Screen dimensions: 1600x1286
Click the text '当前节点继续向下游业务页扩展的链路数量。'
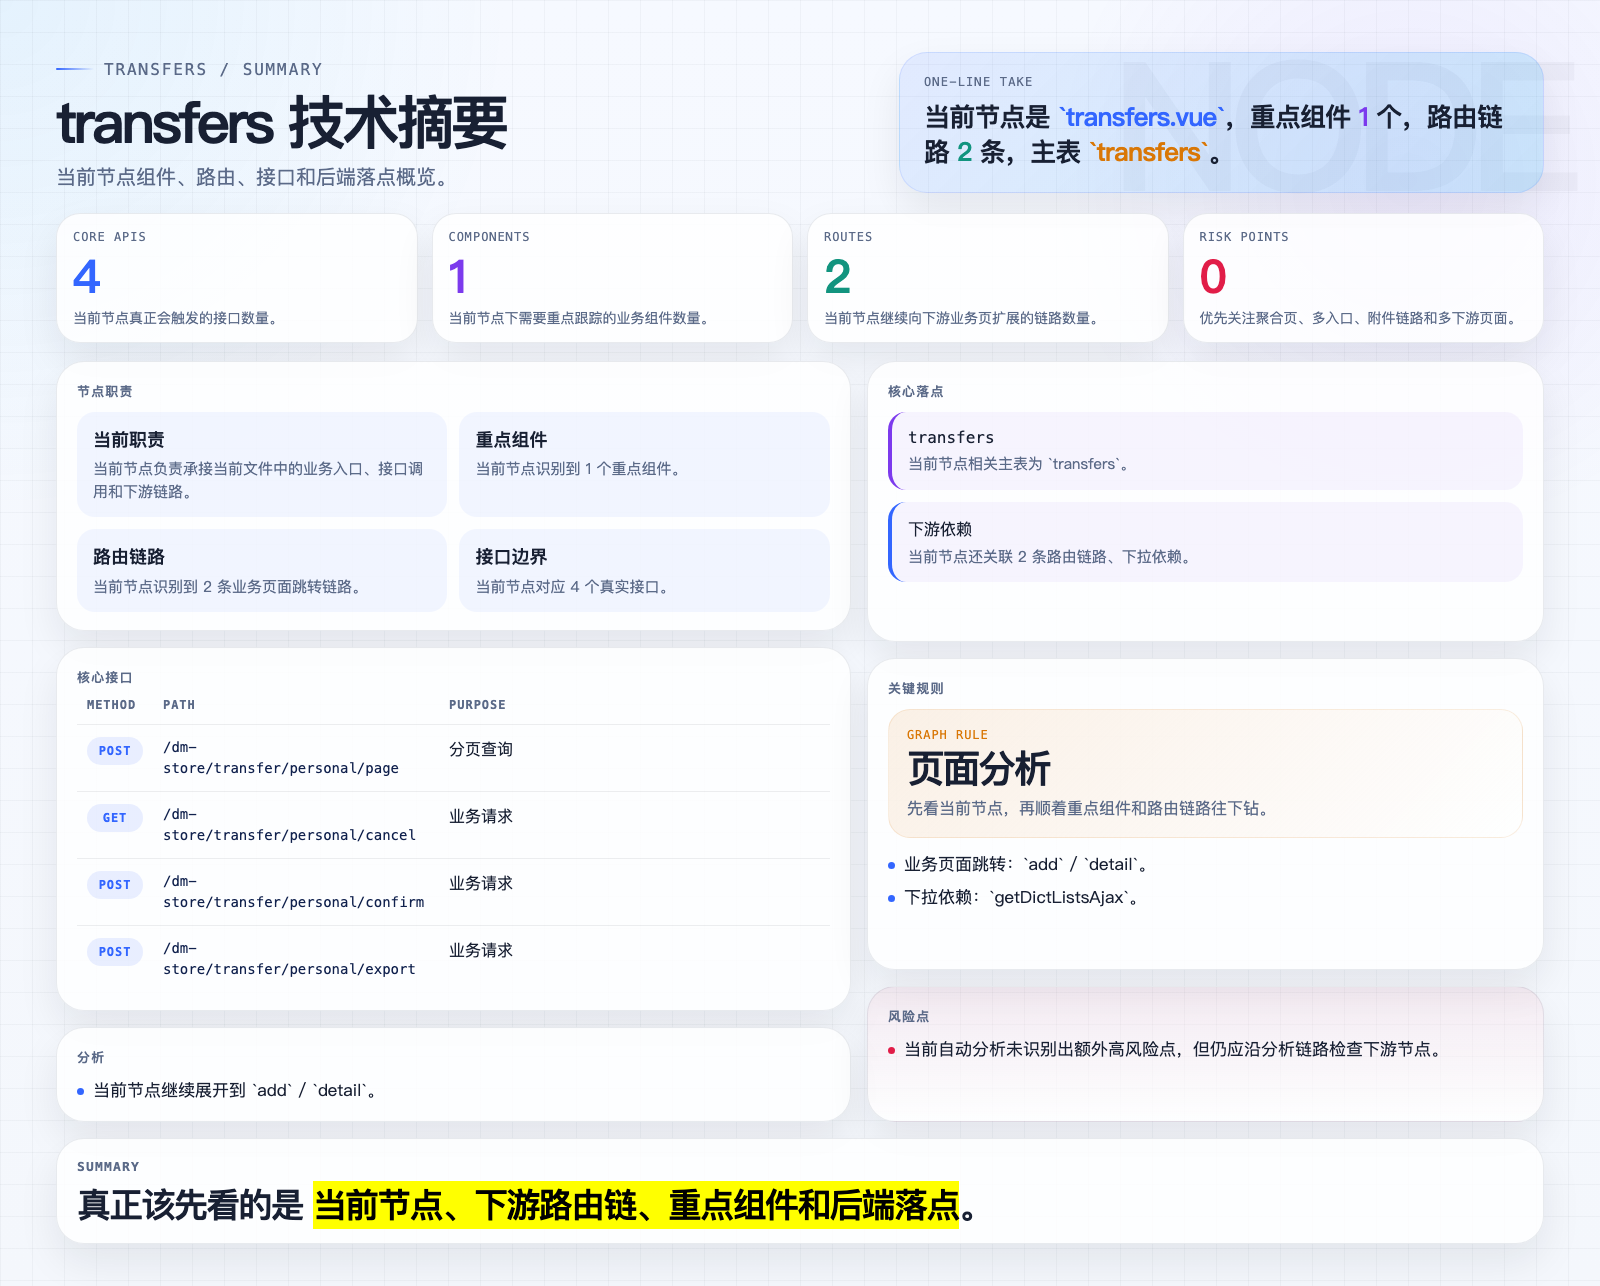[x=963, y=318]
